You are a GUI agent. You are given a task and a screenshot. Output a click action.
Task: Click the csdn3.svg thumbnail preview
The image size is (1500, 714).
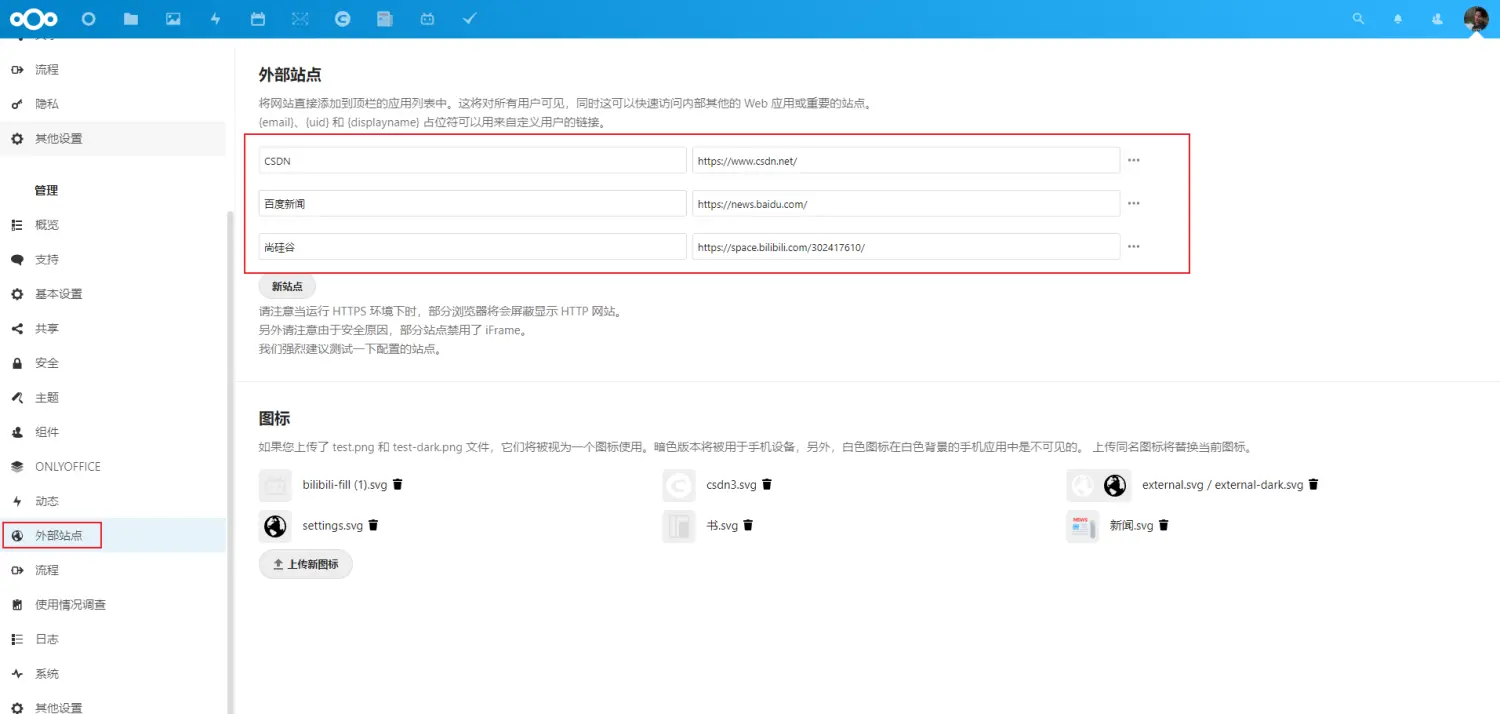coord(679,485)
